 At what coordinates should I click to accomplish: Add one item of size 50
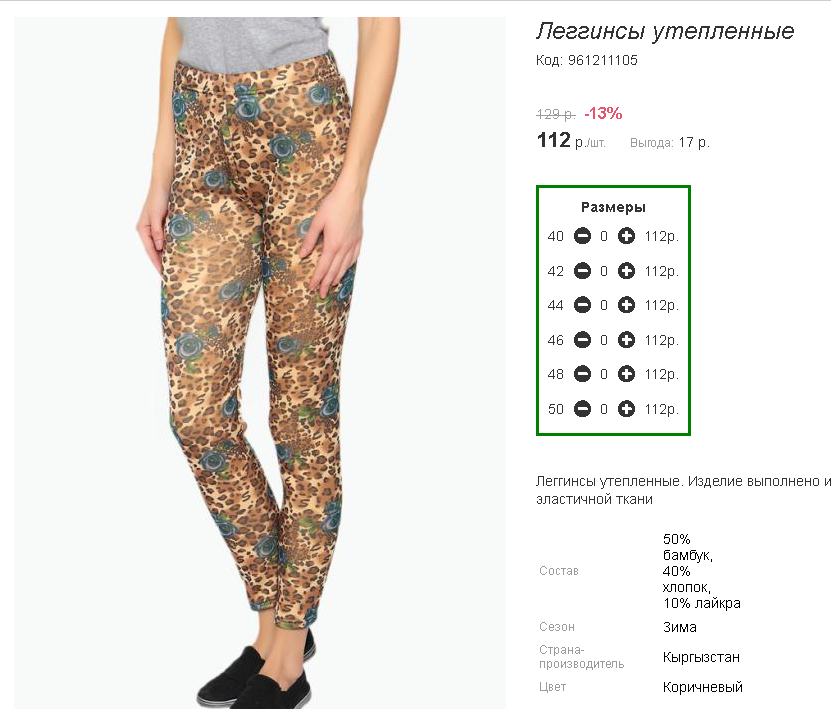[626, 409]
